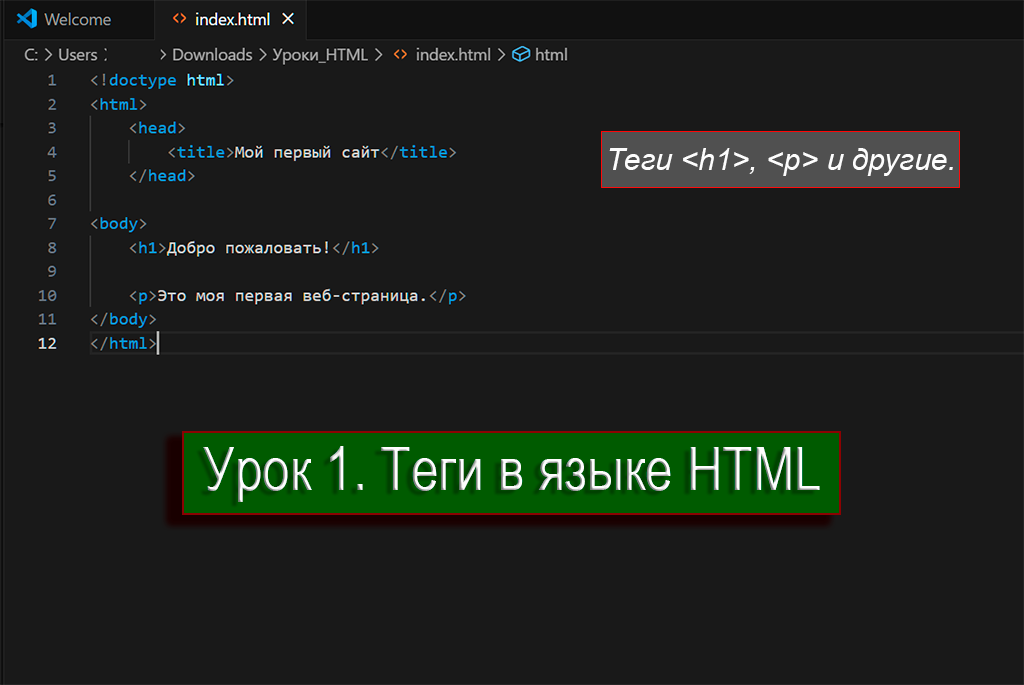Click the heading text Добро пожаловать!
1024x685 pixels.
tap(247, 248)
